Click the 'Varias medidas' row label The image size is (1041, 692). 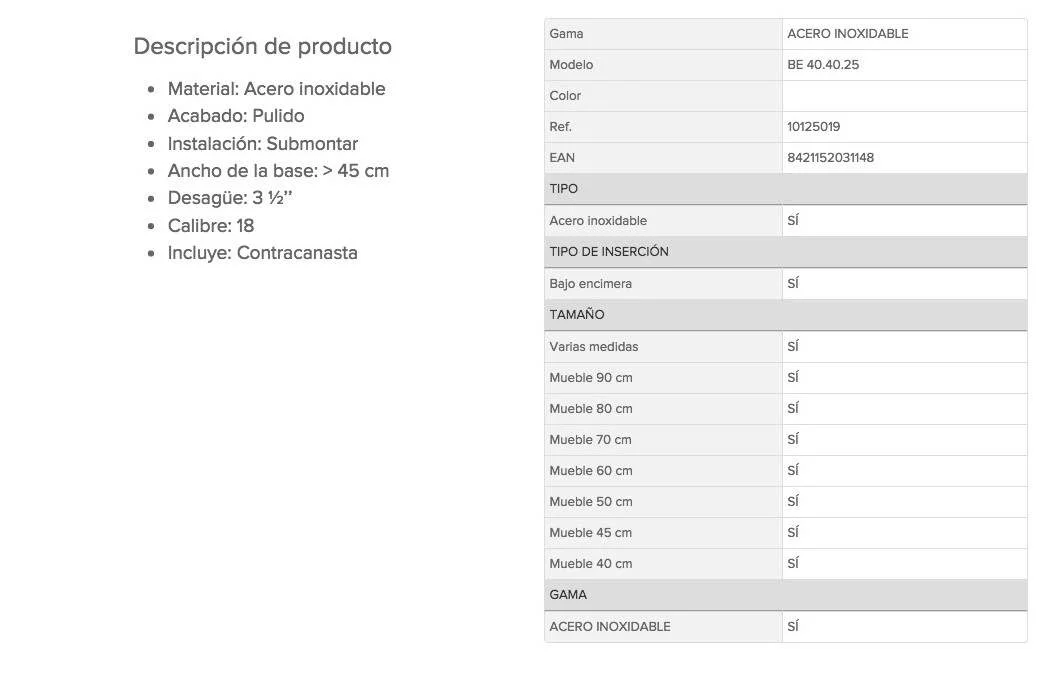coord(594,347)
